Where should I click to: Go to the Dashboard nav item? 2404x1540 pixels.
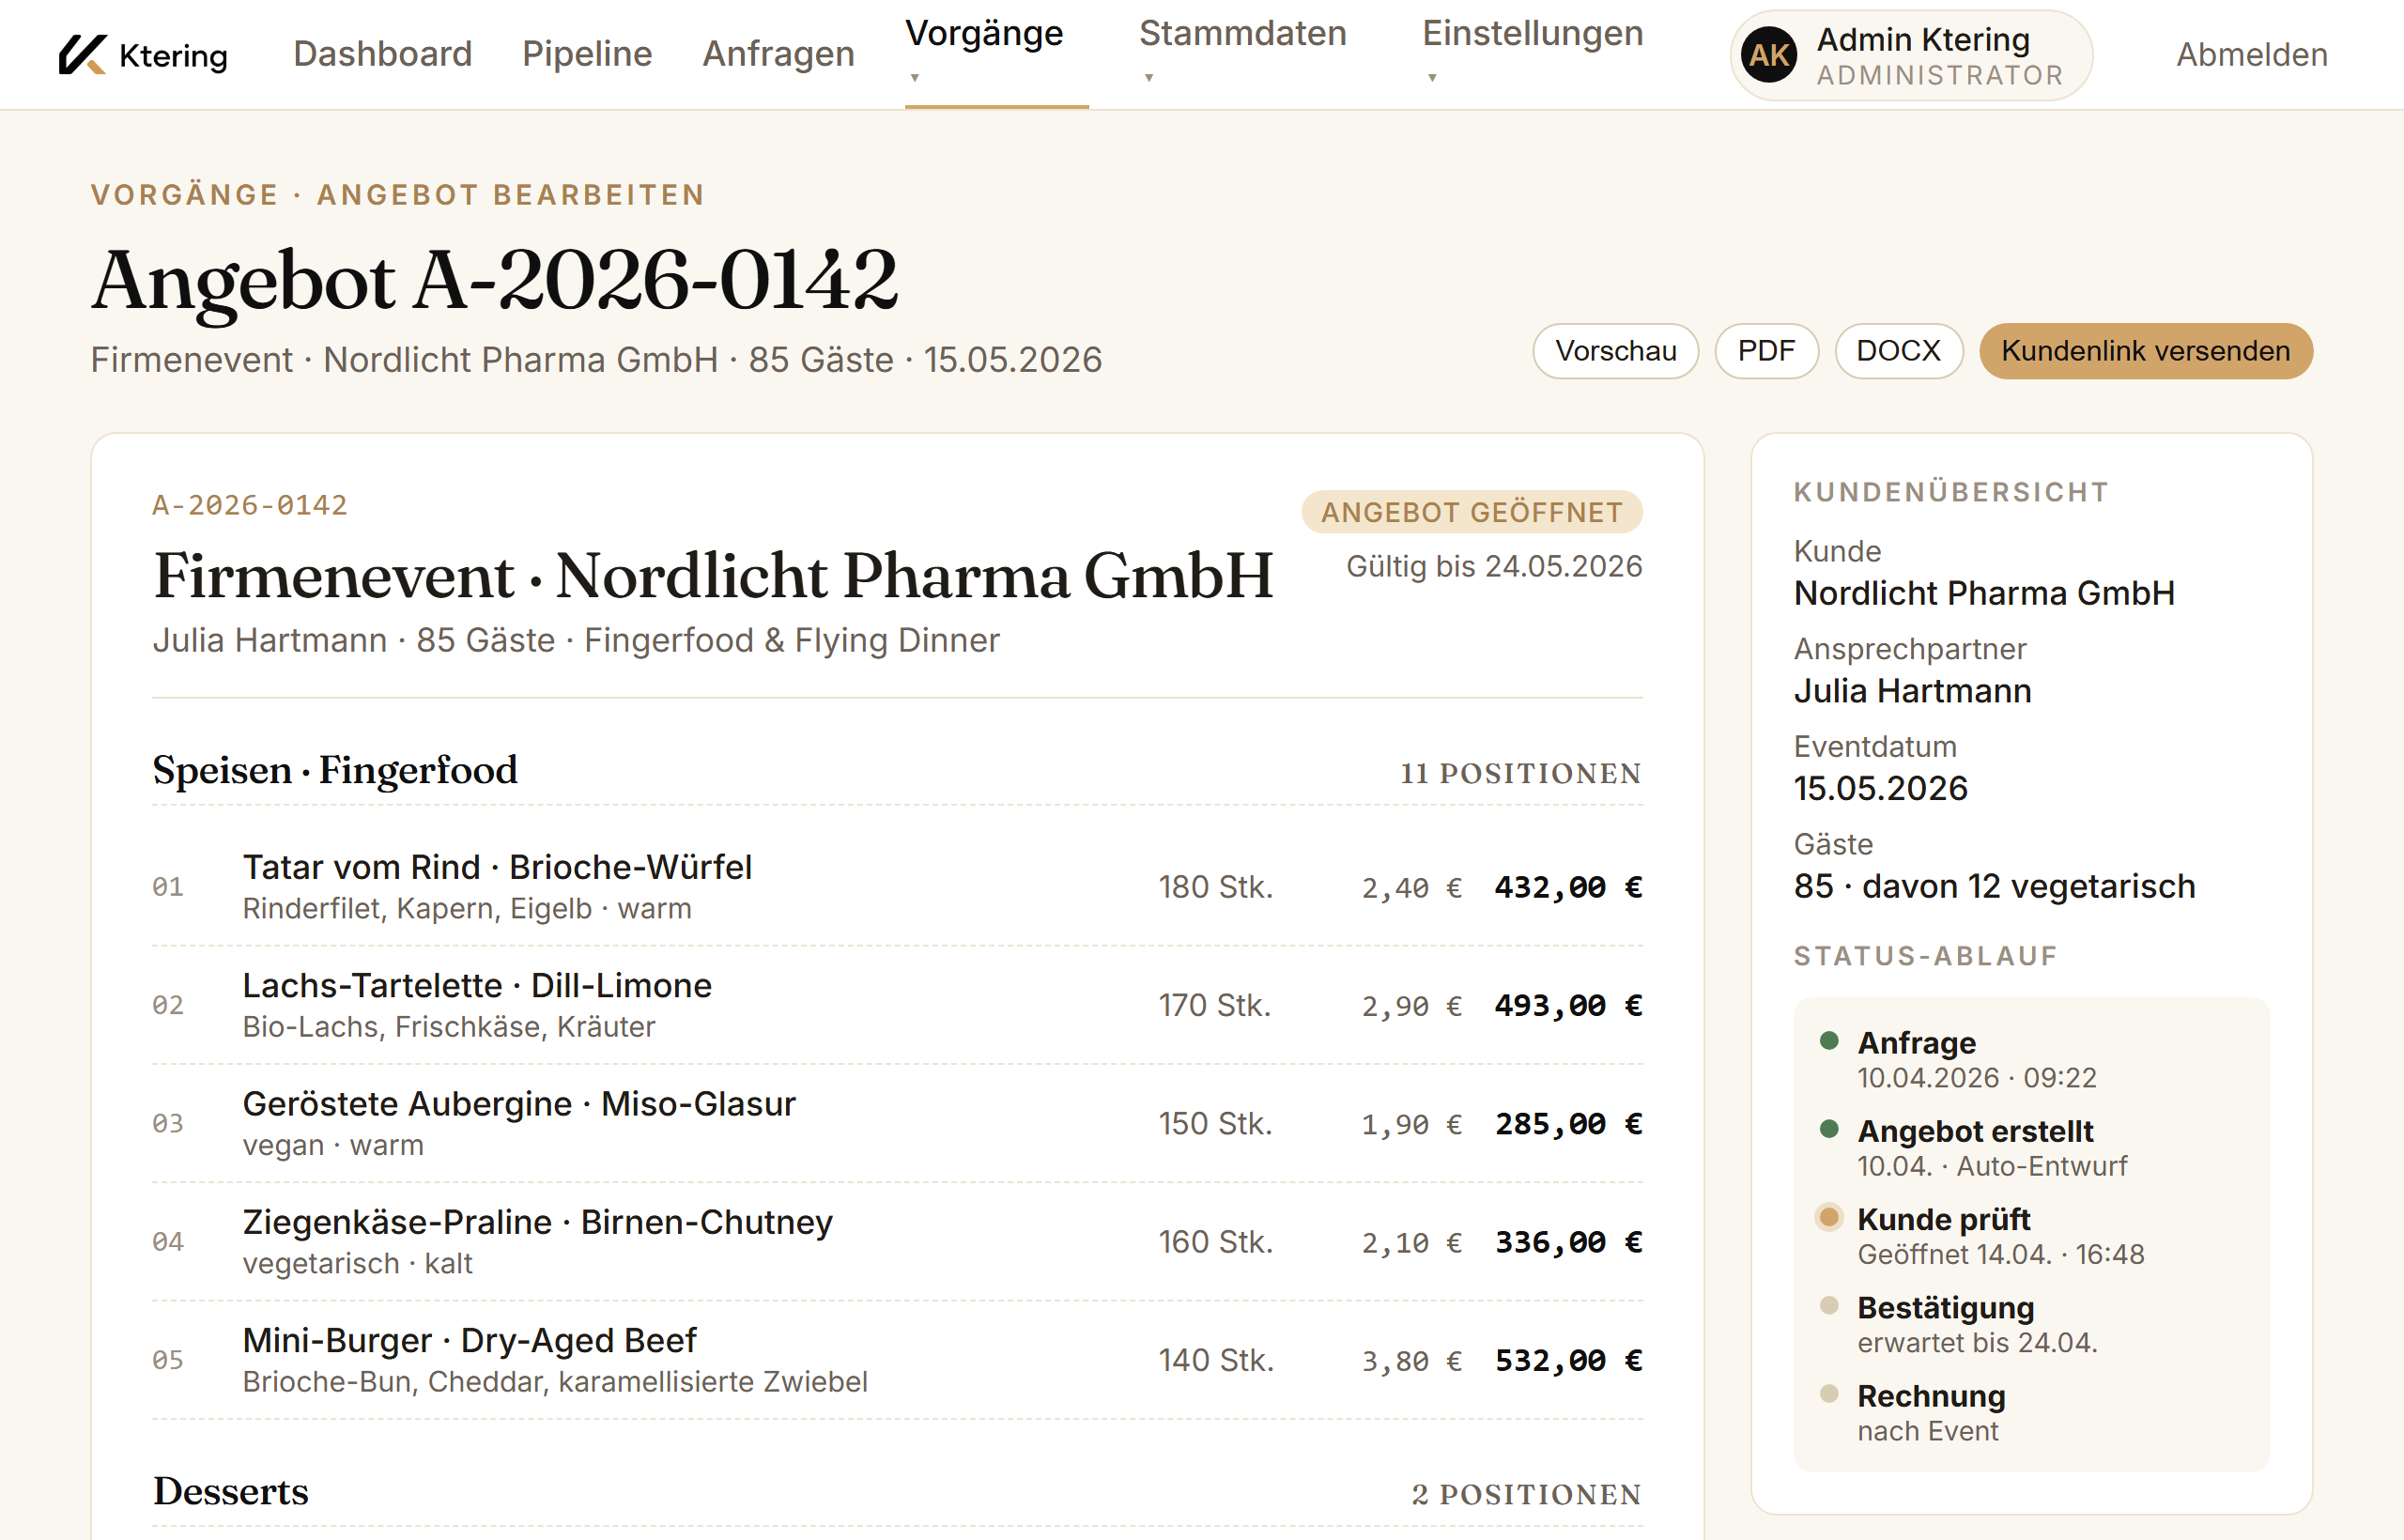(382, 54)
